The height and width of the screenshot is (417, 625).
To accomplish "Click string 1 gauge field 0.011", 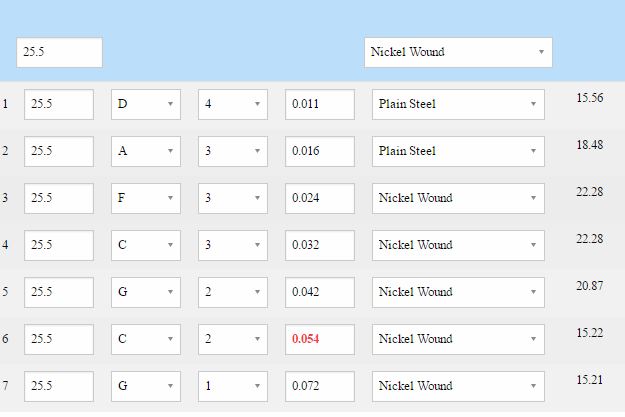I will tap(320, 104).
